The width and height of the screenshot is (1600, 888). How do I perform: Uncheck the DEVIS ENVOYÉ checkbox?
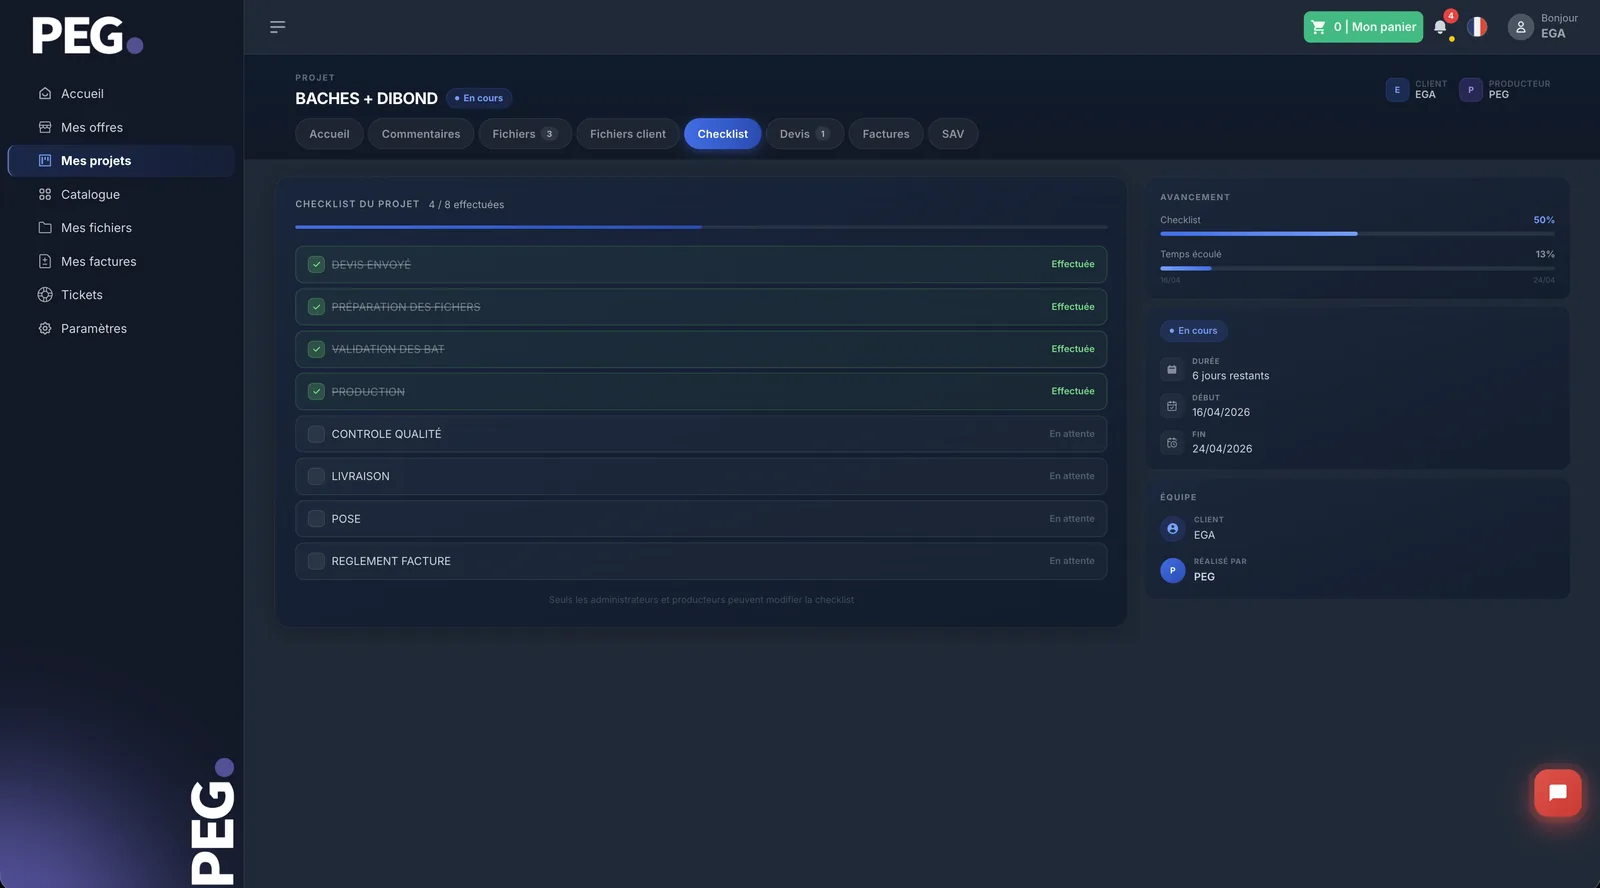(x=316, y=265)
